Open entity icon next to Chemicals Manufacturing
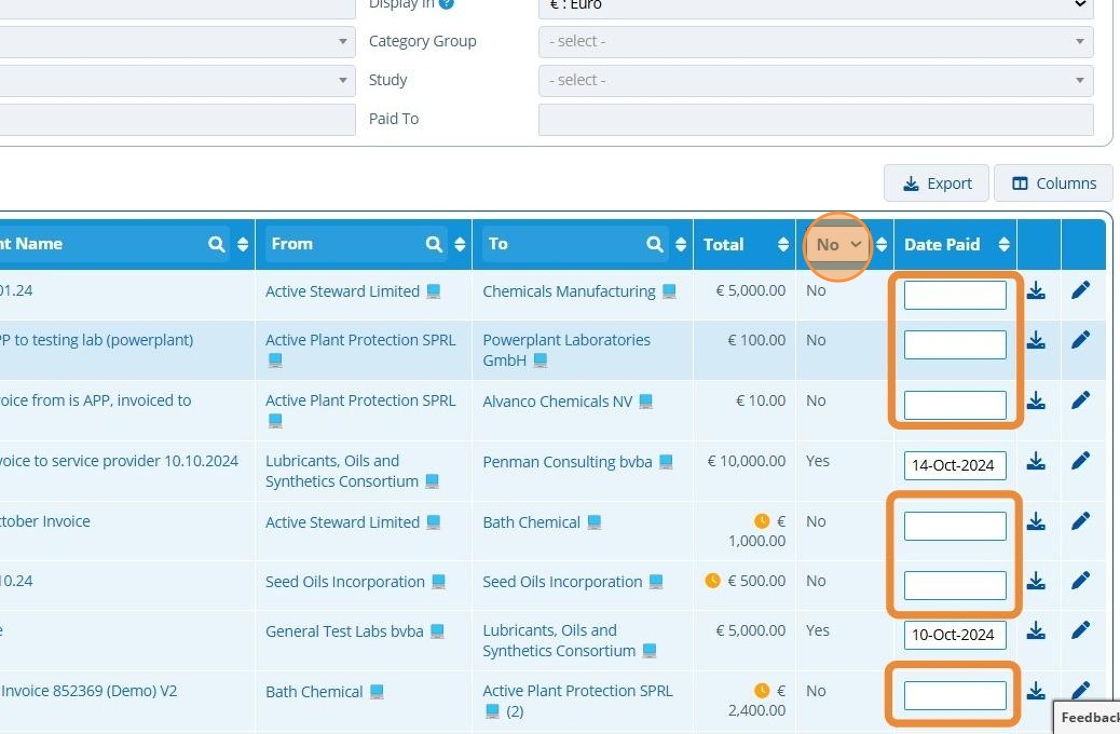Viewport: 1120px width, 734px height. [669, 291]
